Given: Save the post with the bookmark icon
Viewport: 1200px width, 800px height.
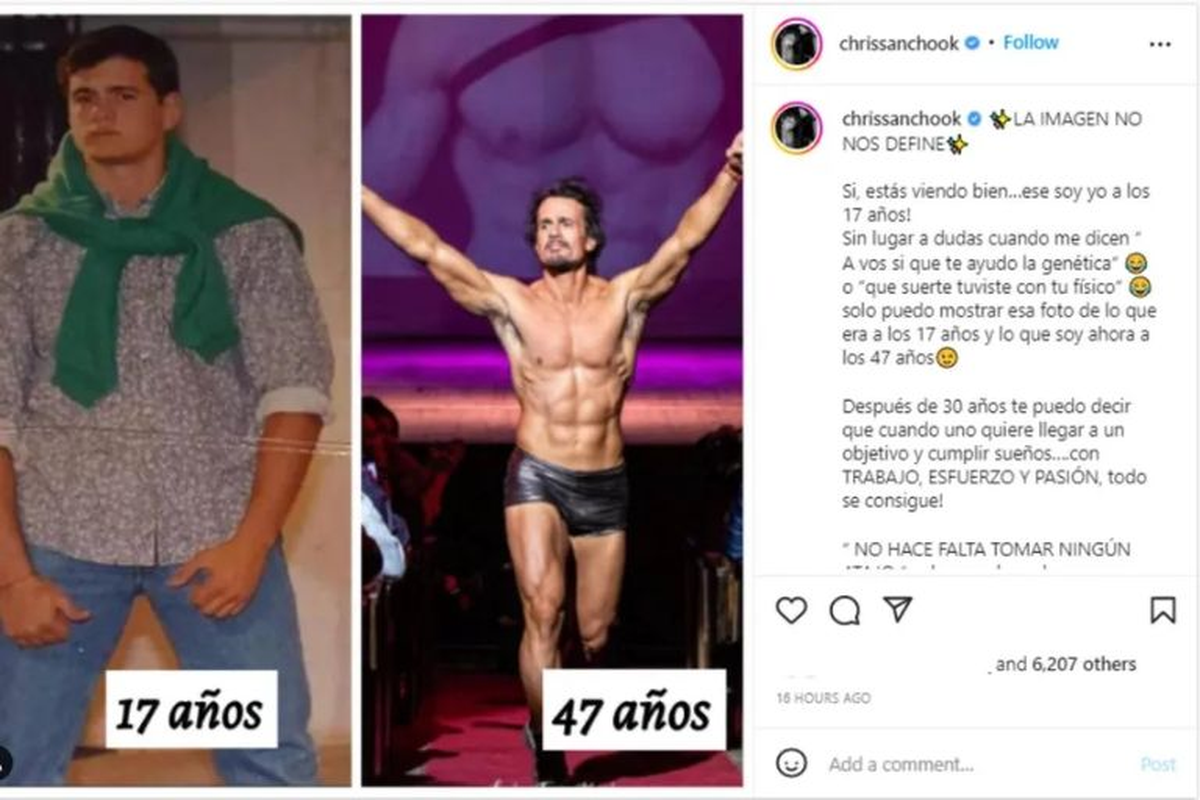Looking at the screenshot, I should [1163, 610].
